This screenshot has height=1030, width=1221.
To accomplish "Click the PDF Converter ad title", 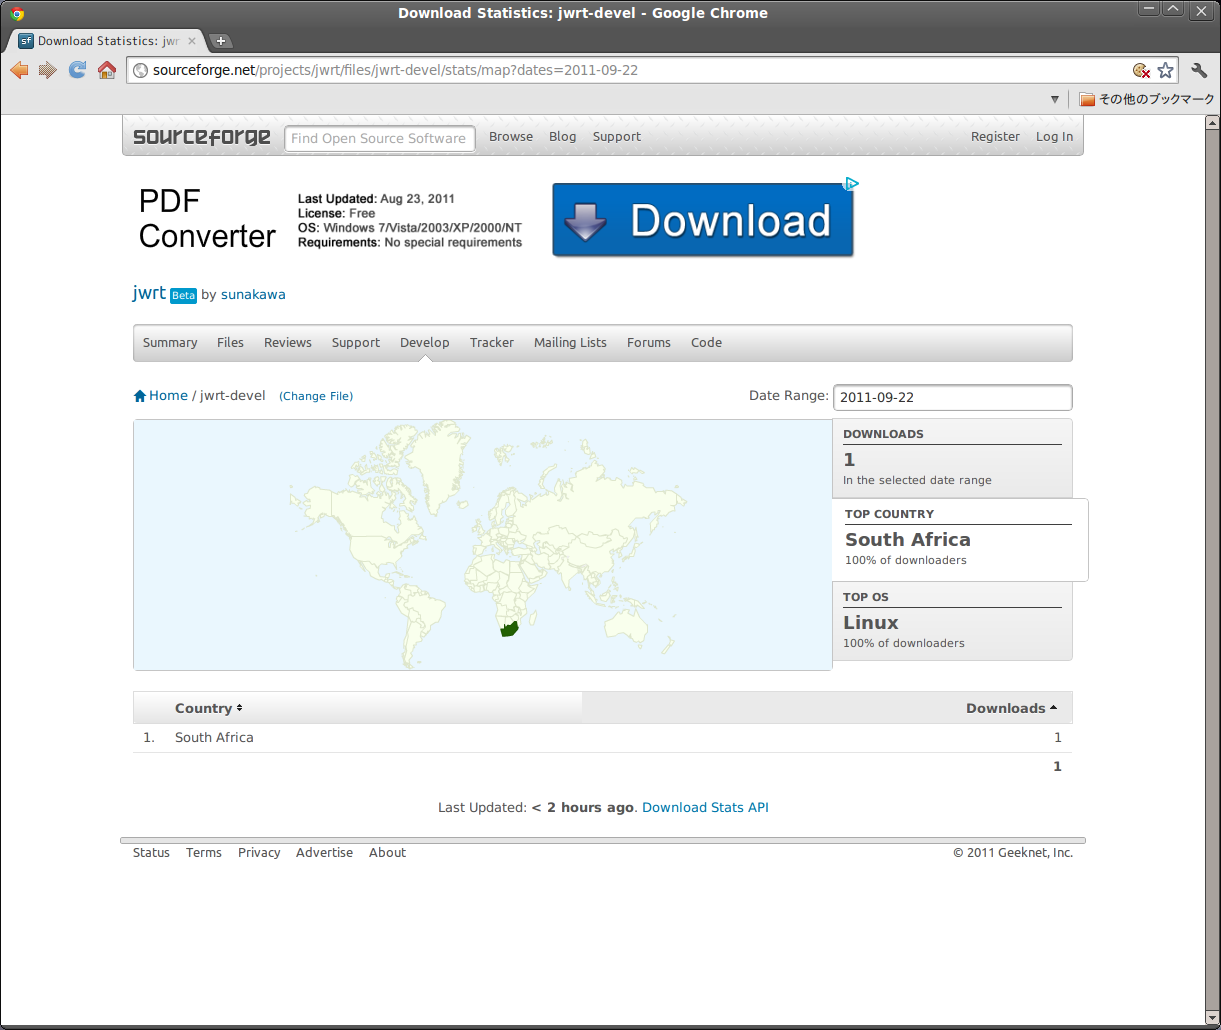I will click(207, 219).
